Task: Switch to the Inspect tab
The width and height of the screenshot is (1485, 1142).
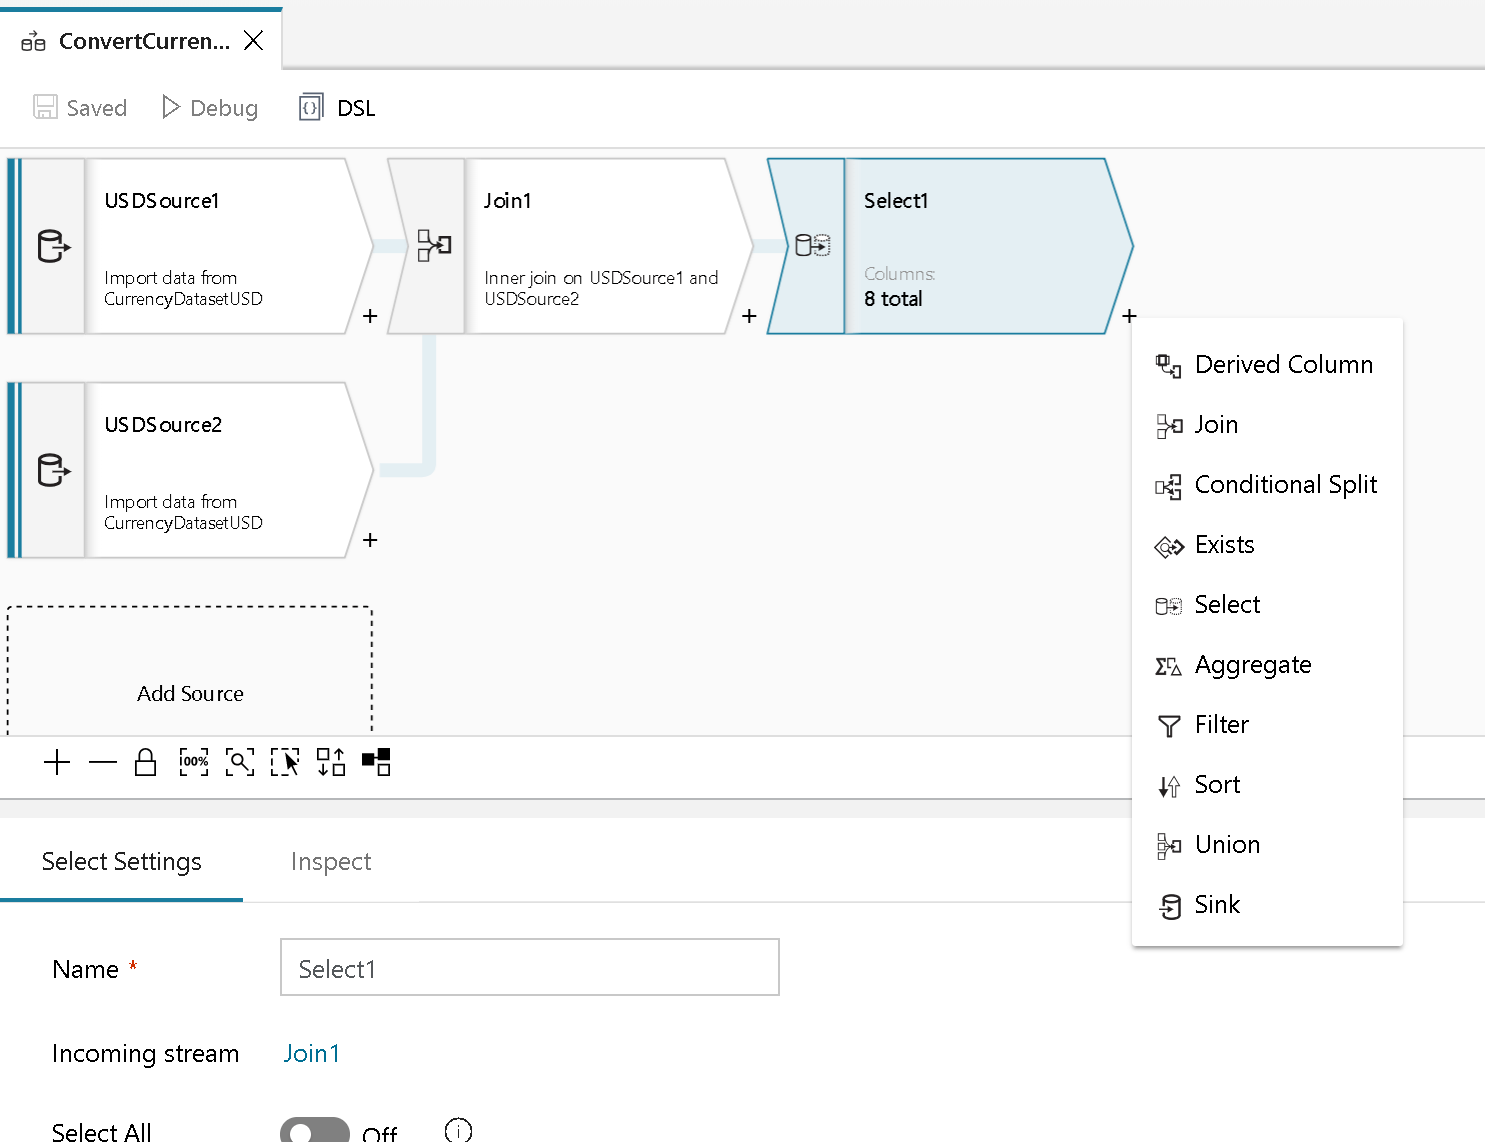Action: [x=330, y=861]
